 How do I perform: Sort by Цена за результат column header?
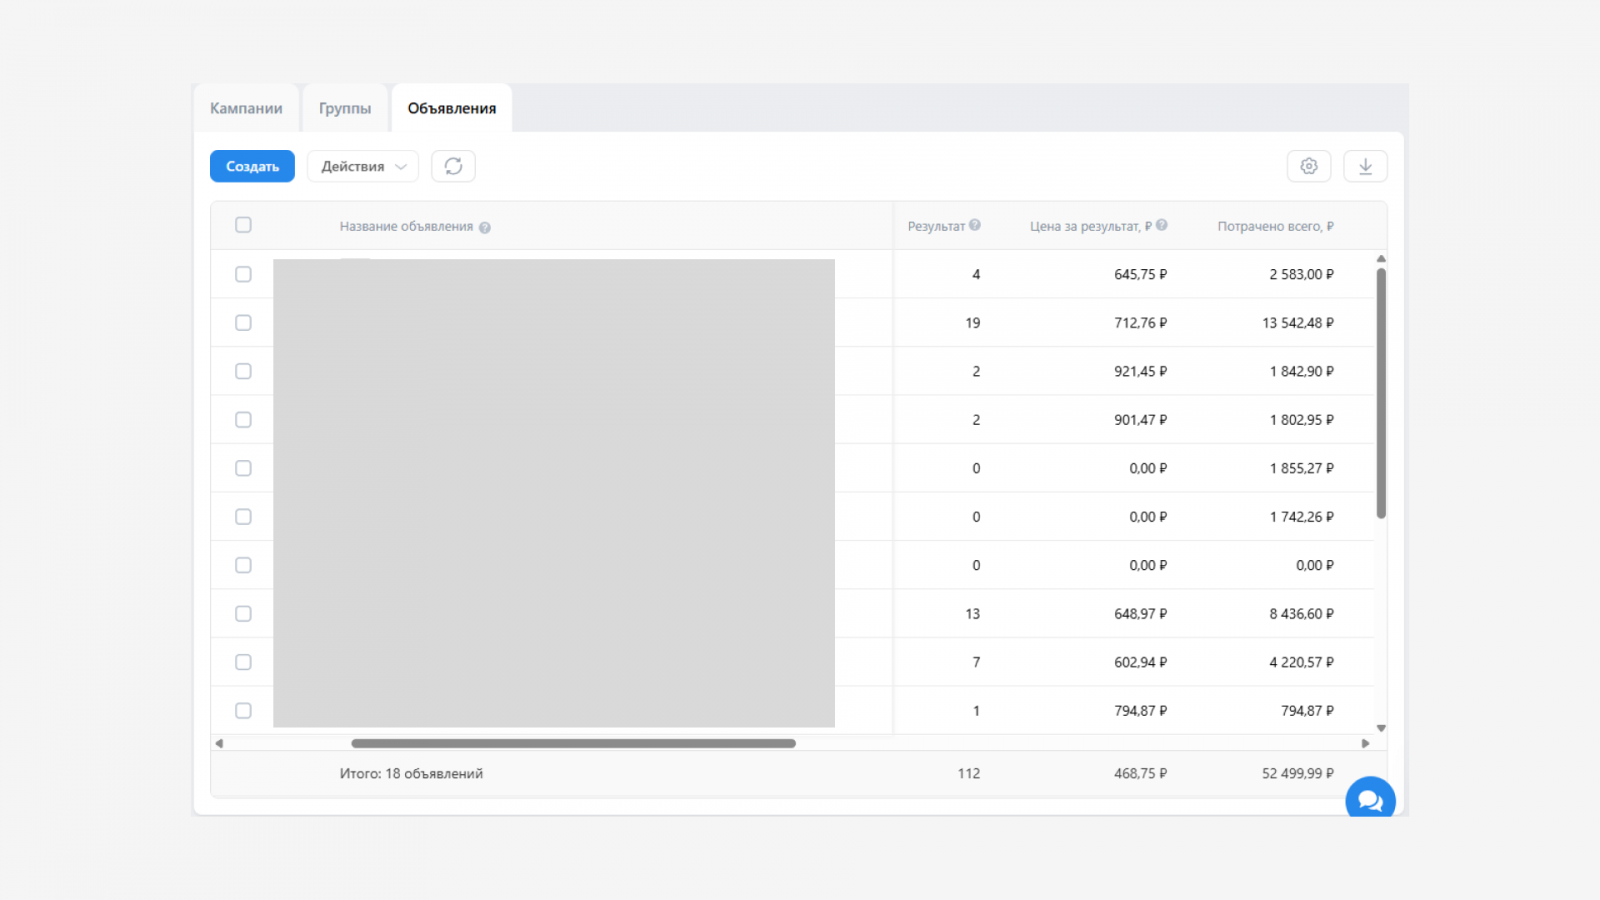click(1091, 227)
